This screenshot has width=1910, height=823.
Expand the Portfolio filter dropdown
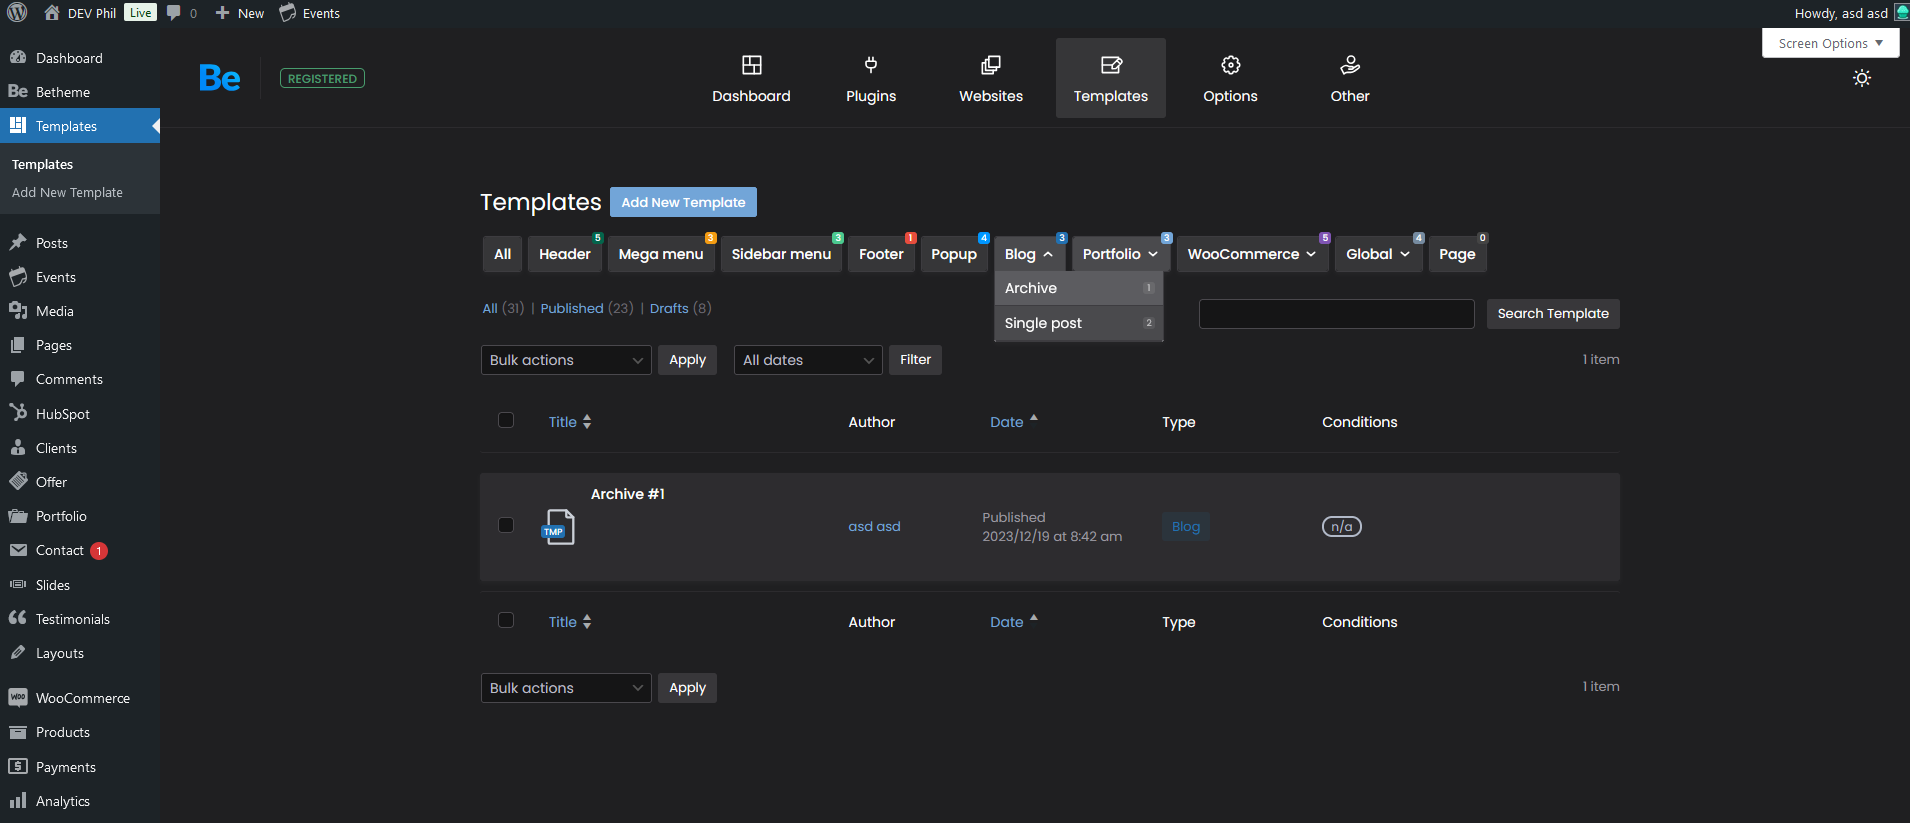tap(1121, 254)
